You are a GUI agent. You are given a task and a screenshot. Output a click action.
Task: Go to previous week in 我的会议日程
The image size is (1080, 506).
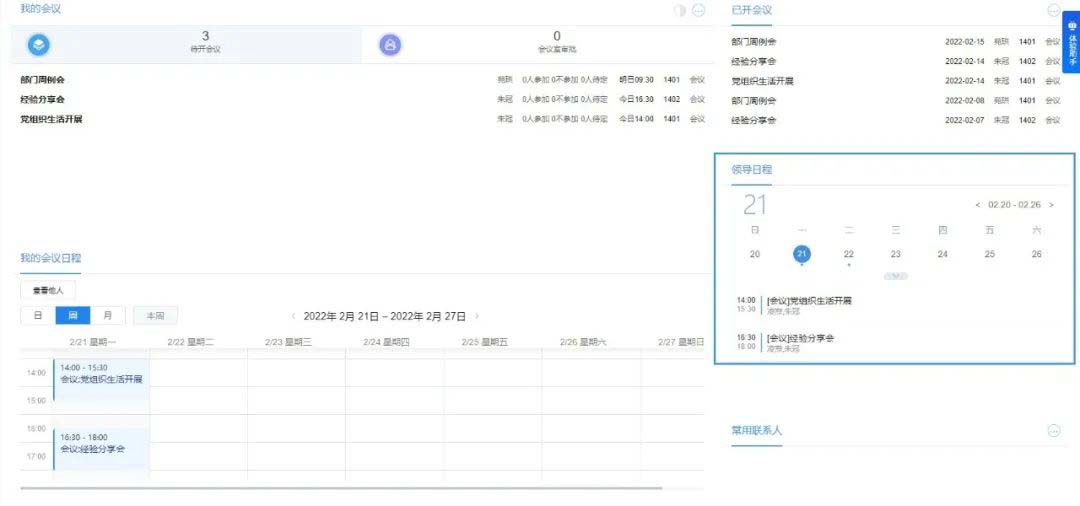[293, 316]
